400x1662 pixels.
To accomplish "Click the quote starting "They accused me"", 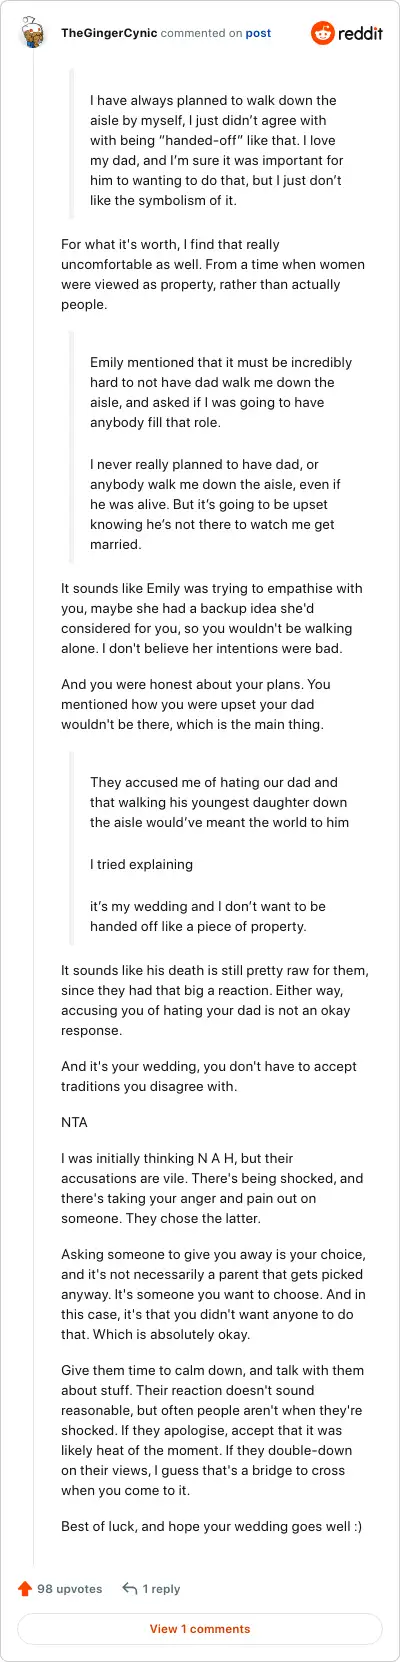I will click(219, 854).
